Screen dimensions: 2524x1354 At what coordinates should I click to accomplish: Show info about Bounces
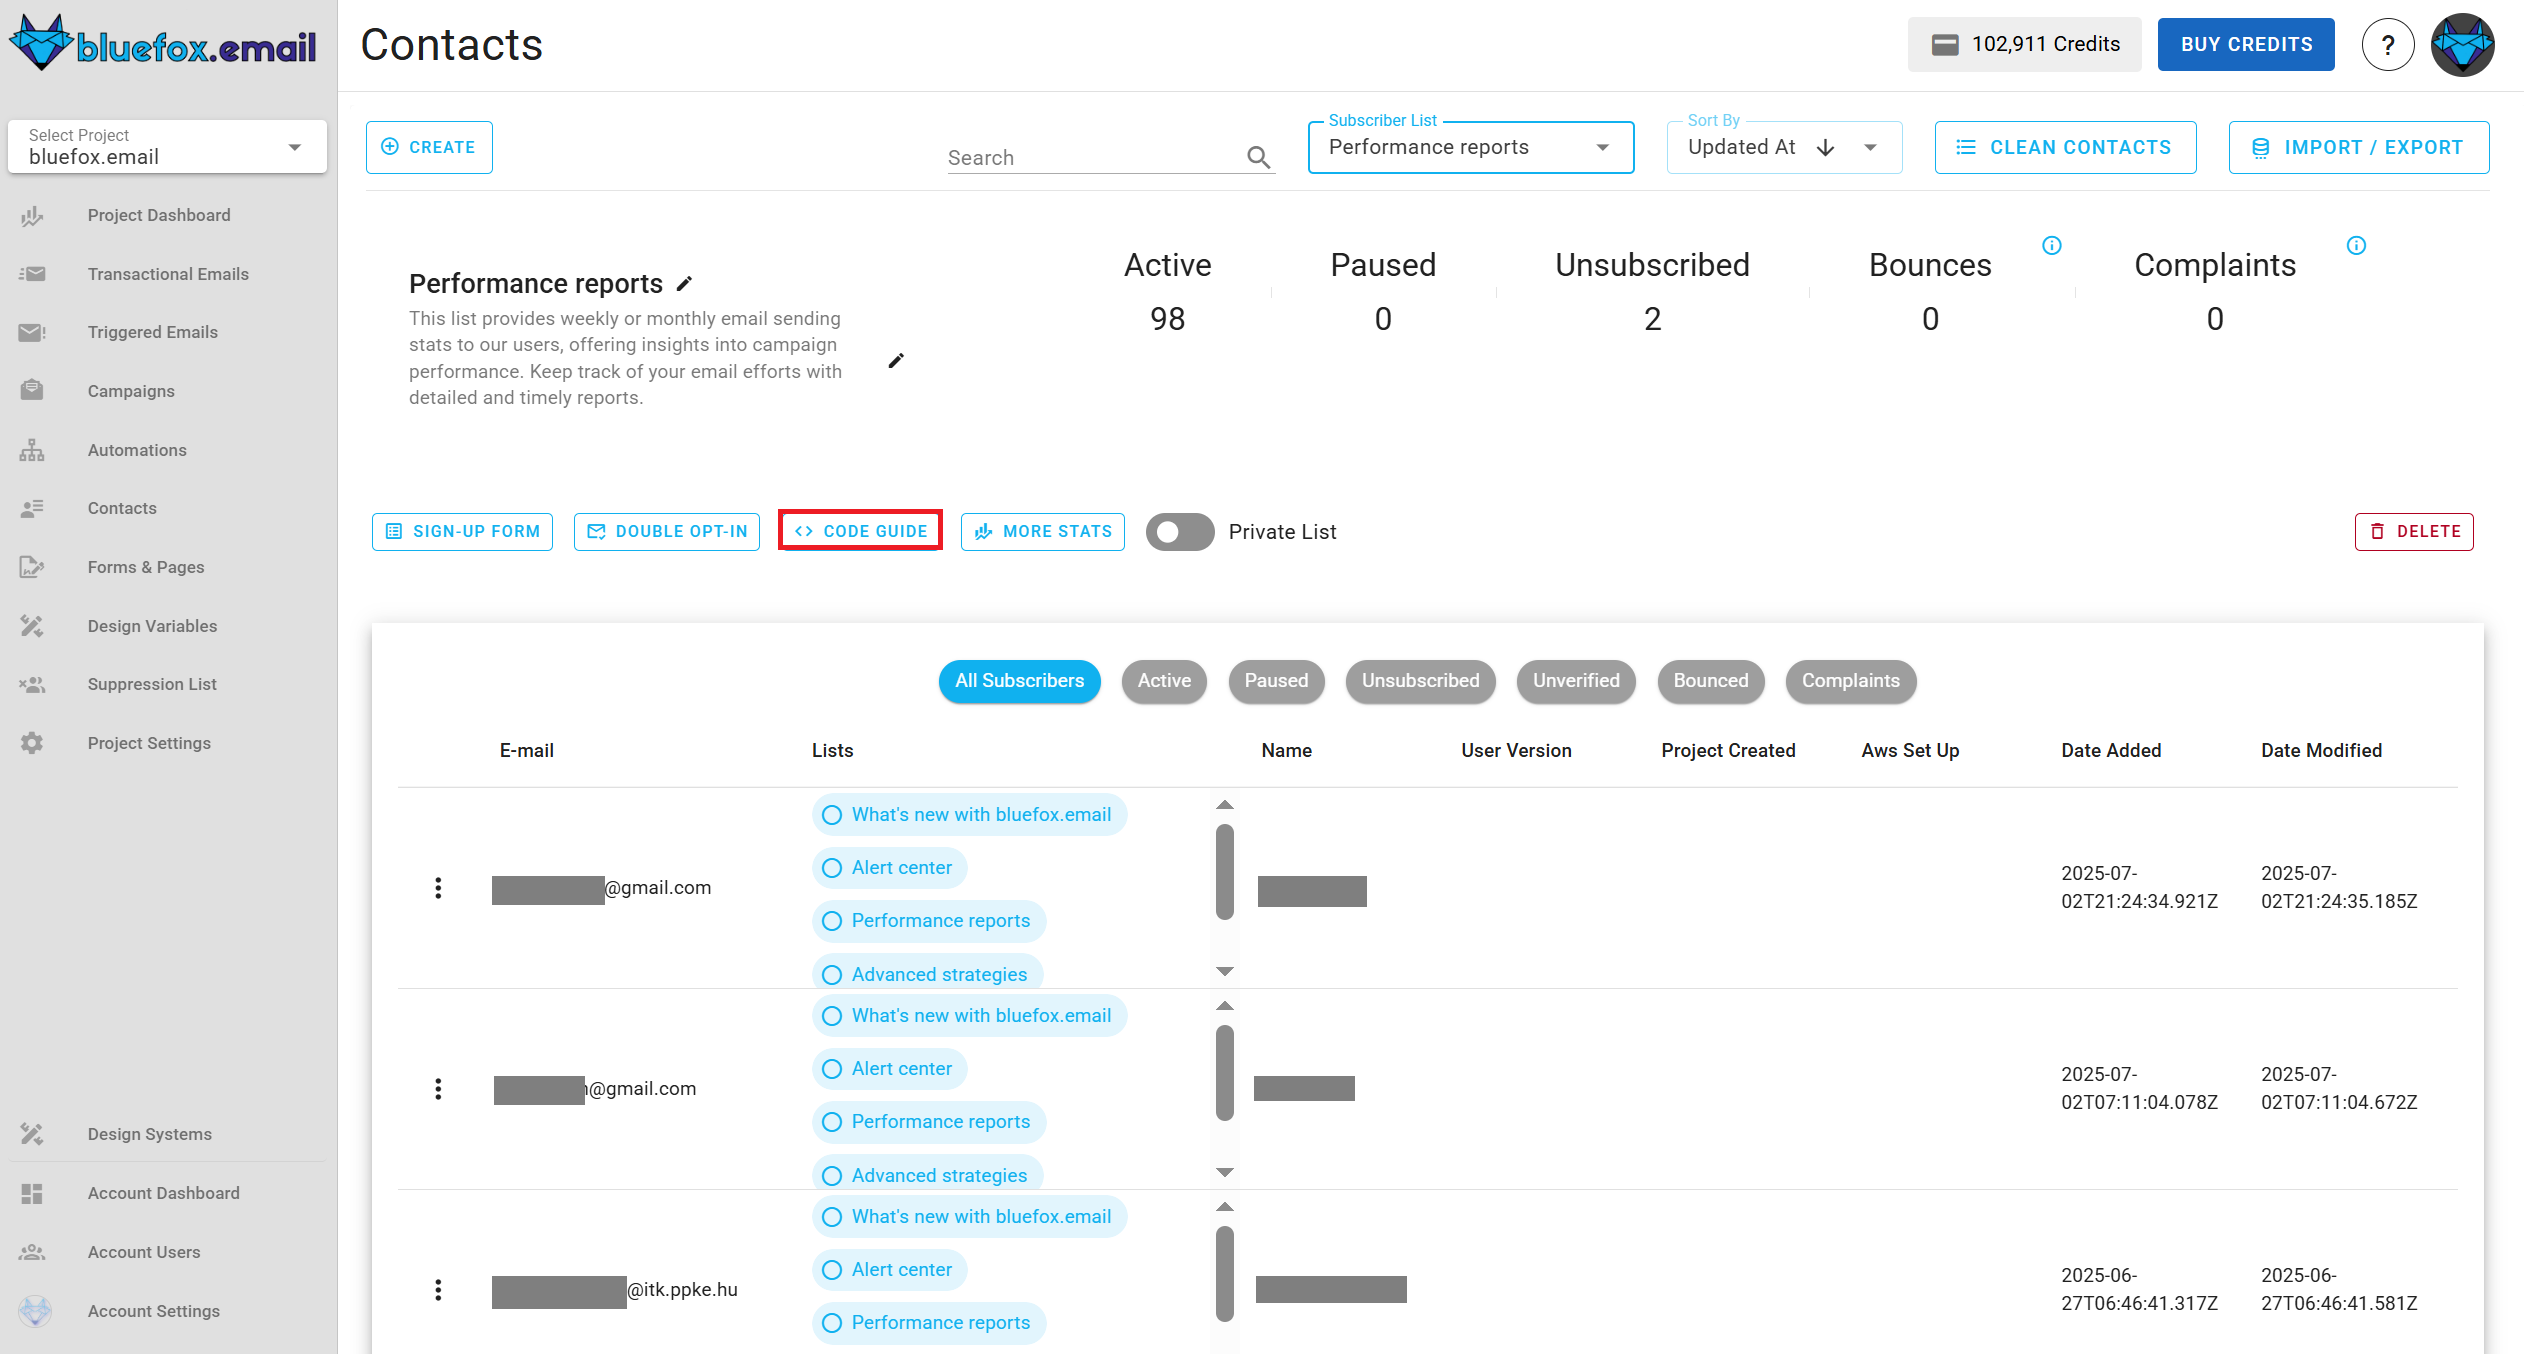pos(2052,245)
